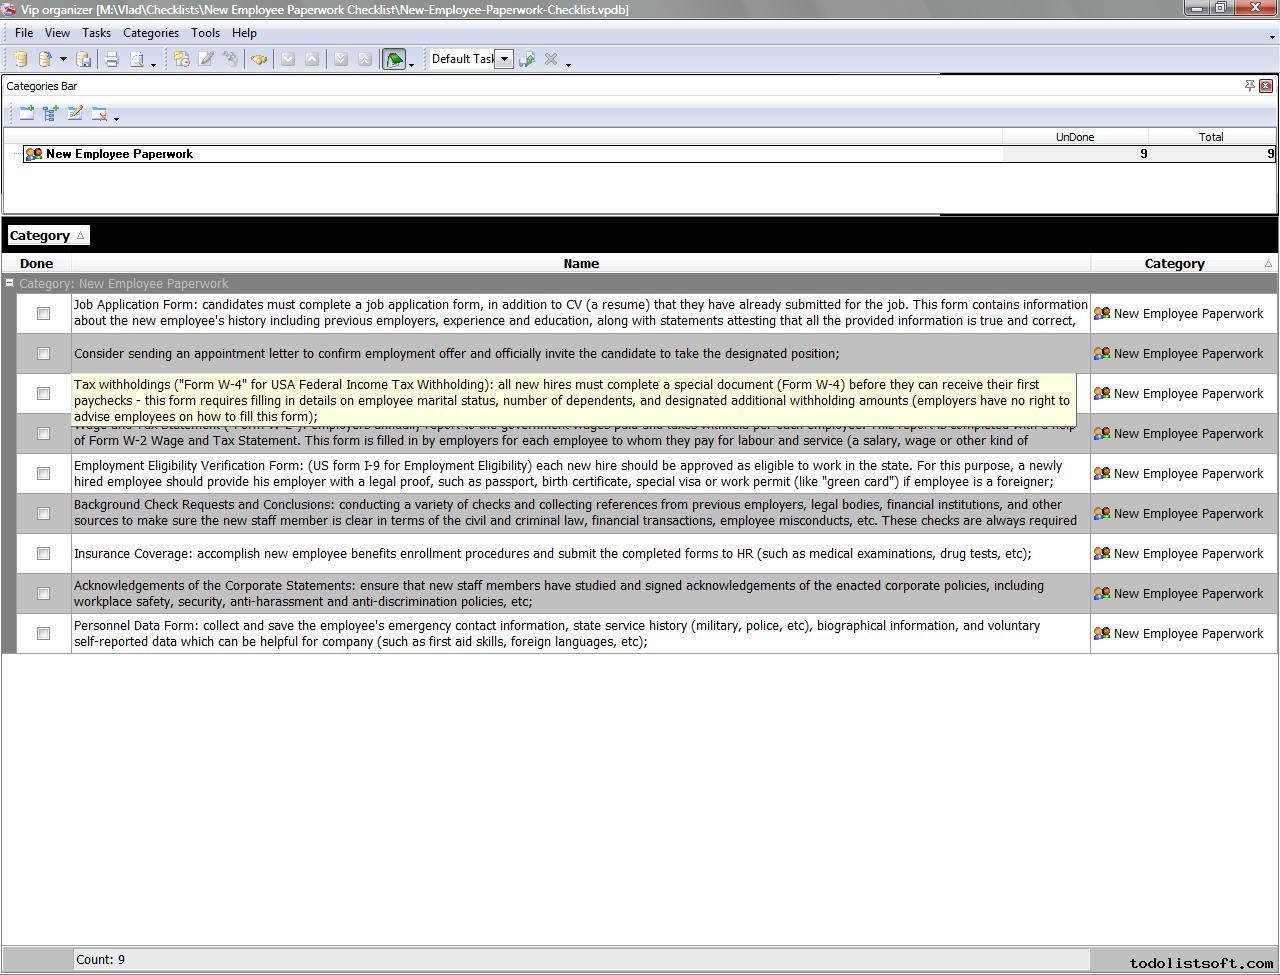Click the Save database icon

(84, 60)
